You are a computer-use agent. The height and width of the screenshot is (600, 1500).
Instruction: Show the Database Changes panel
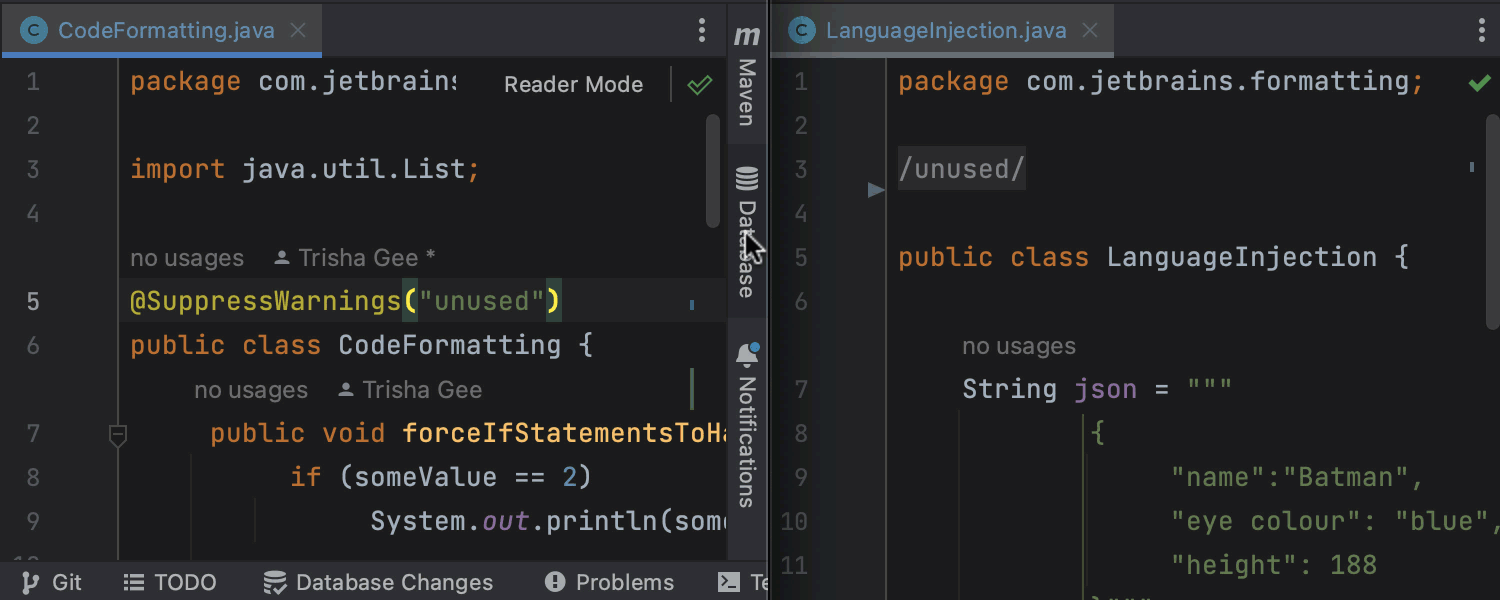click(x=378, y=582)
